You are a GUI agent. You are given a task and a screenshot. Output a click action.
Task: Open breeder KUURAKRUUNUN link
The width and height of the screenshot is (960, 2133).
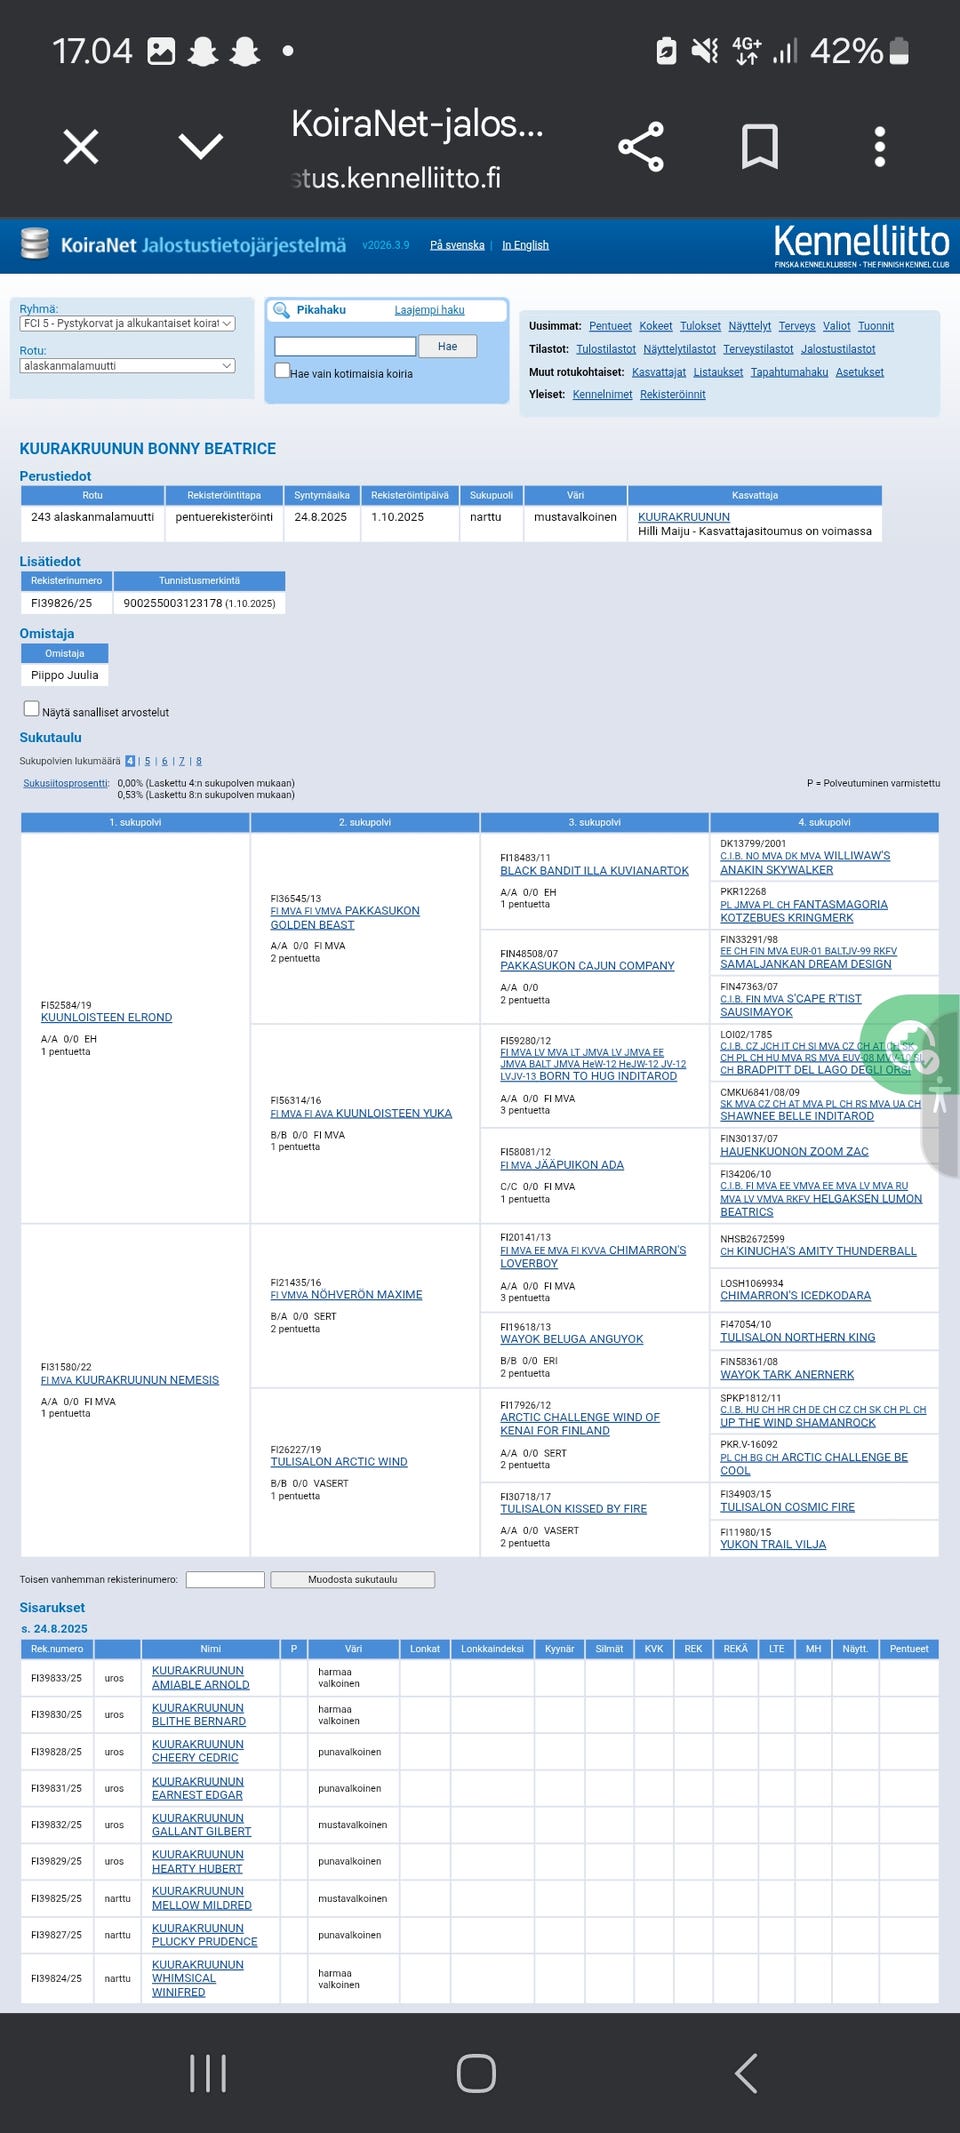click(684, 517)
